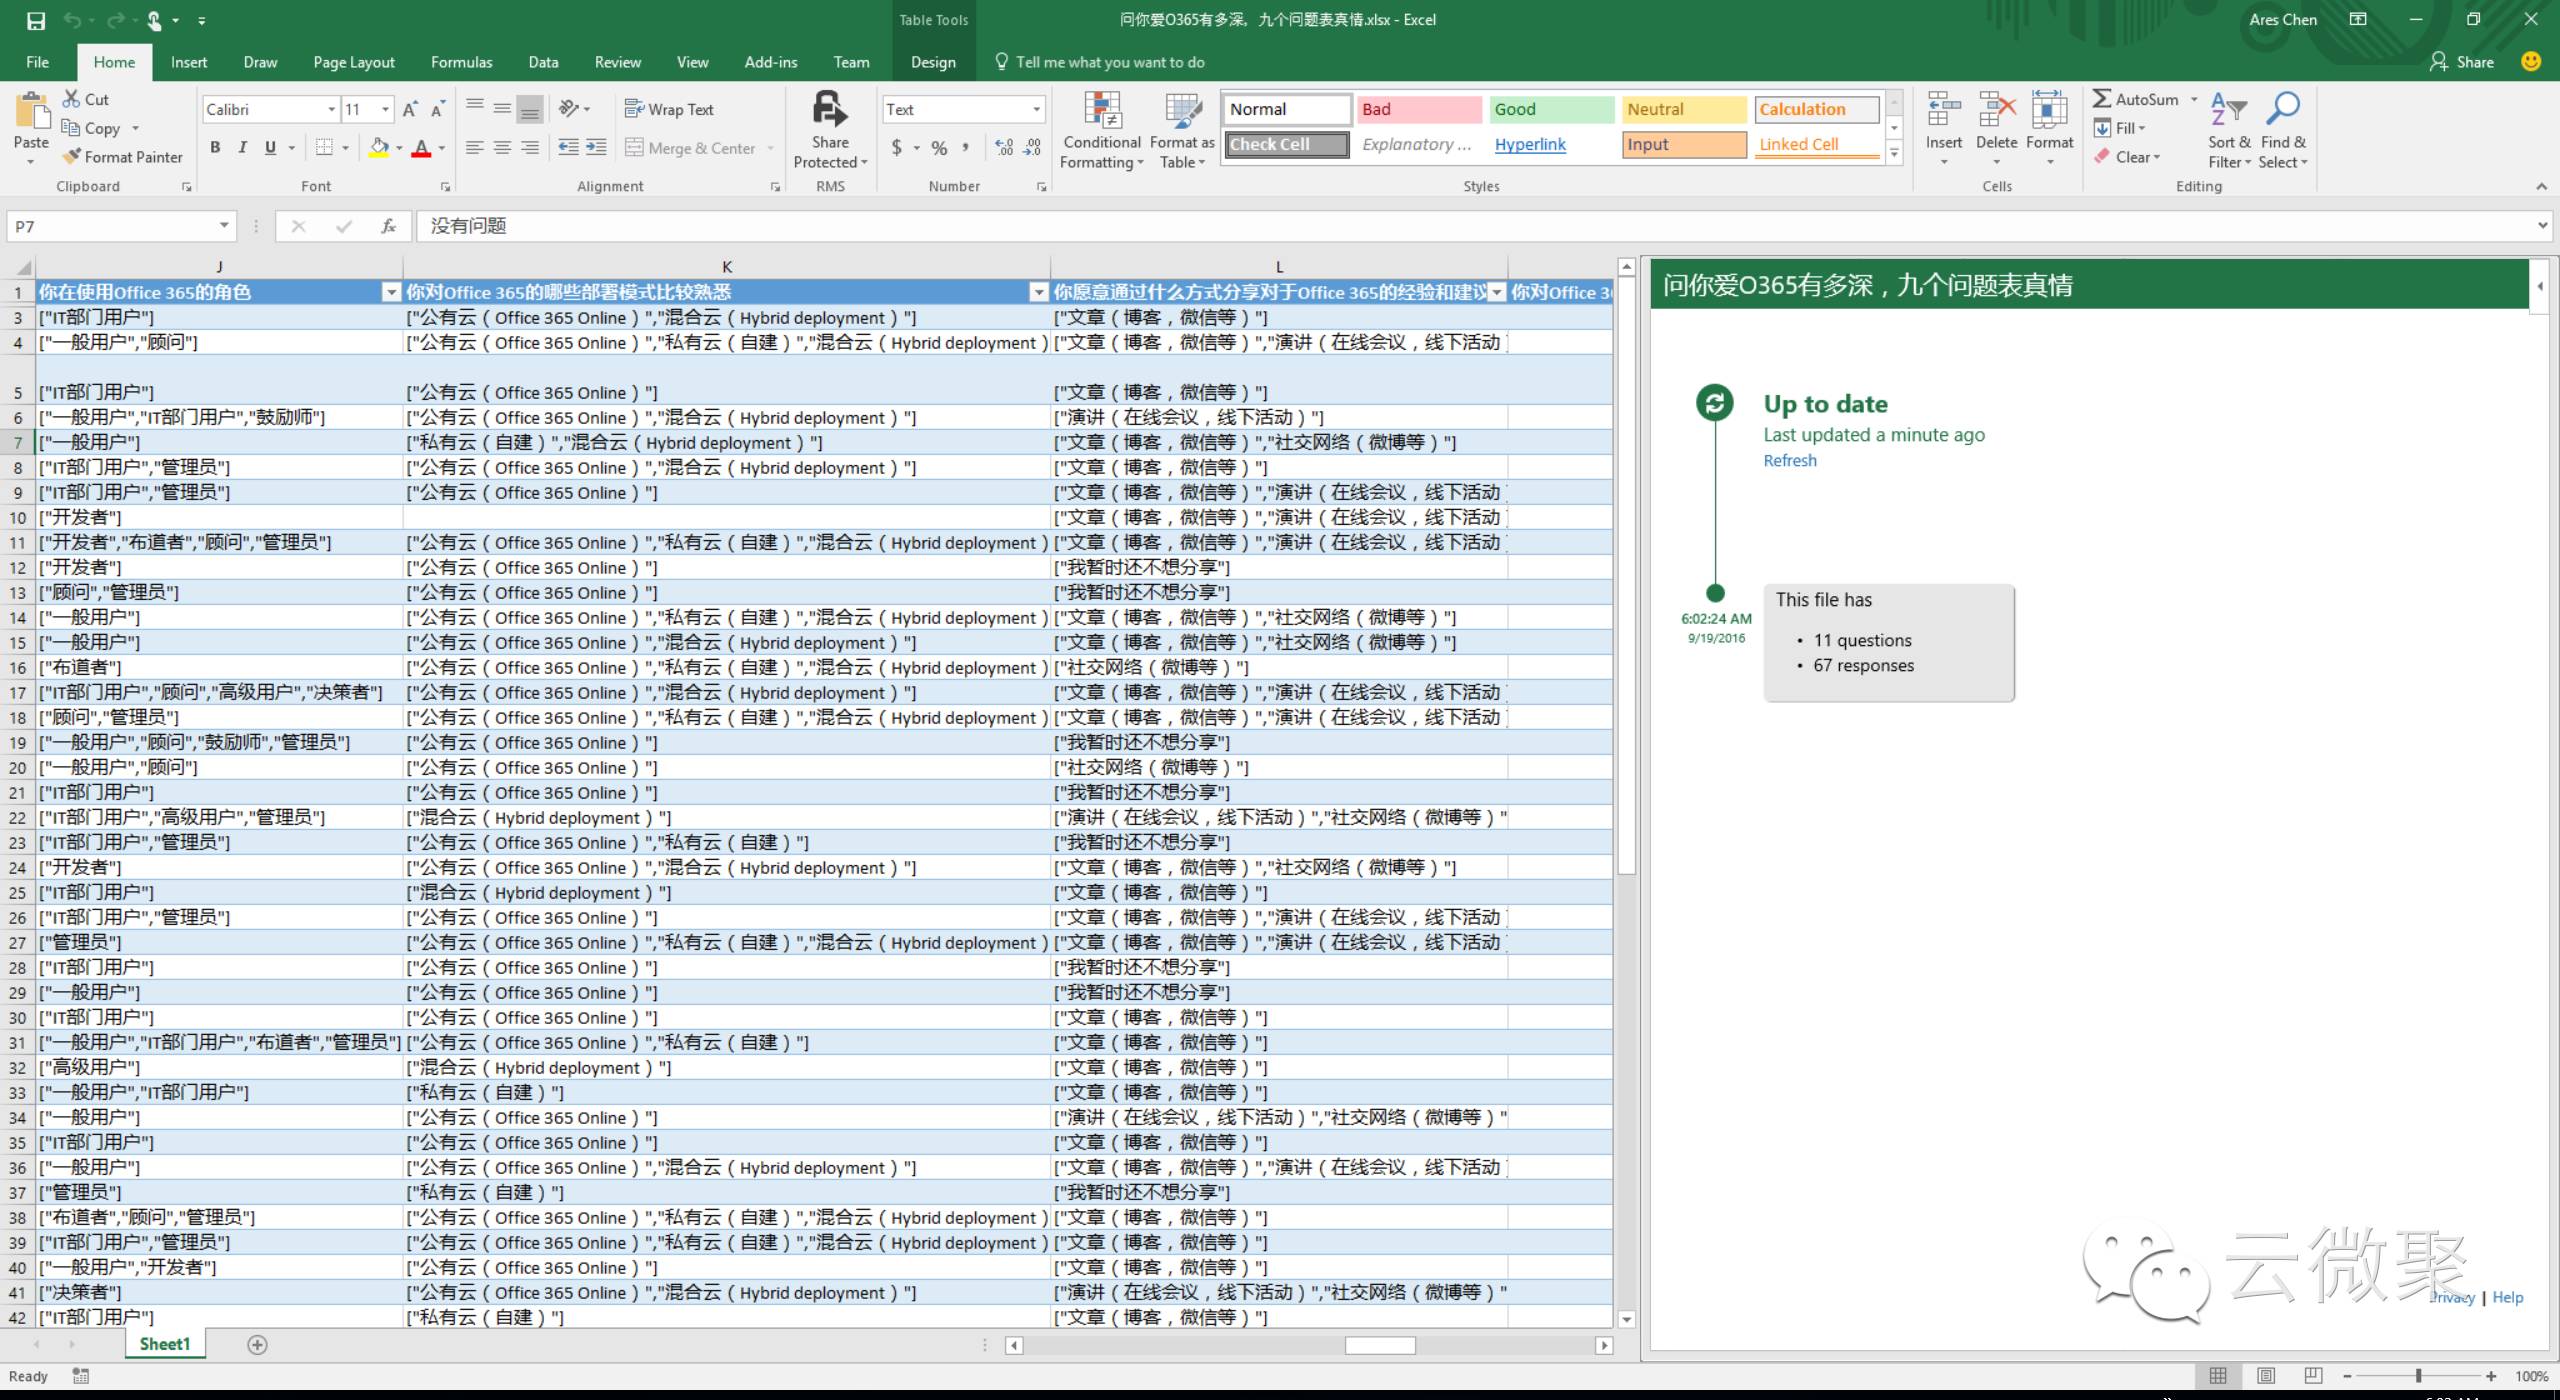Click the formula bar input field
The image size is (2560, 1400).
(1476, 226)
